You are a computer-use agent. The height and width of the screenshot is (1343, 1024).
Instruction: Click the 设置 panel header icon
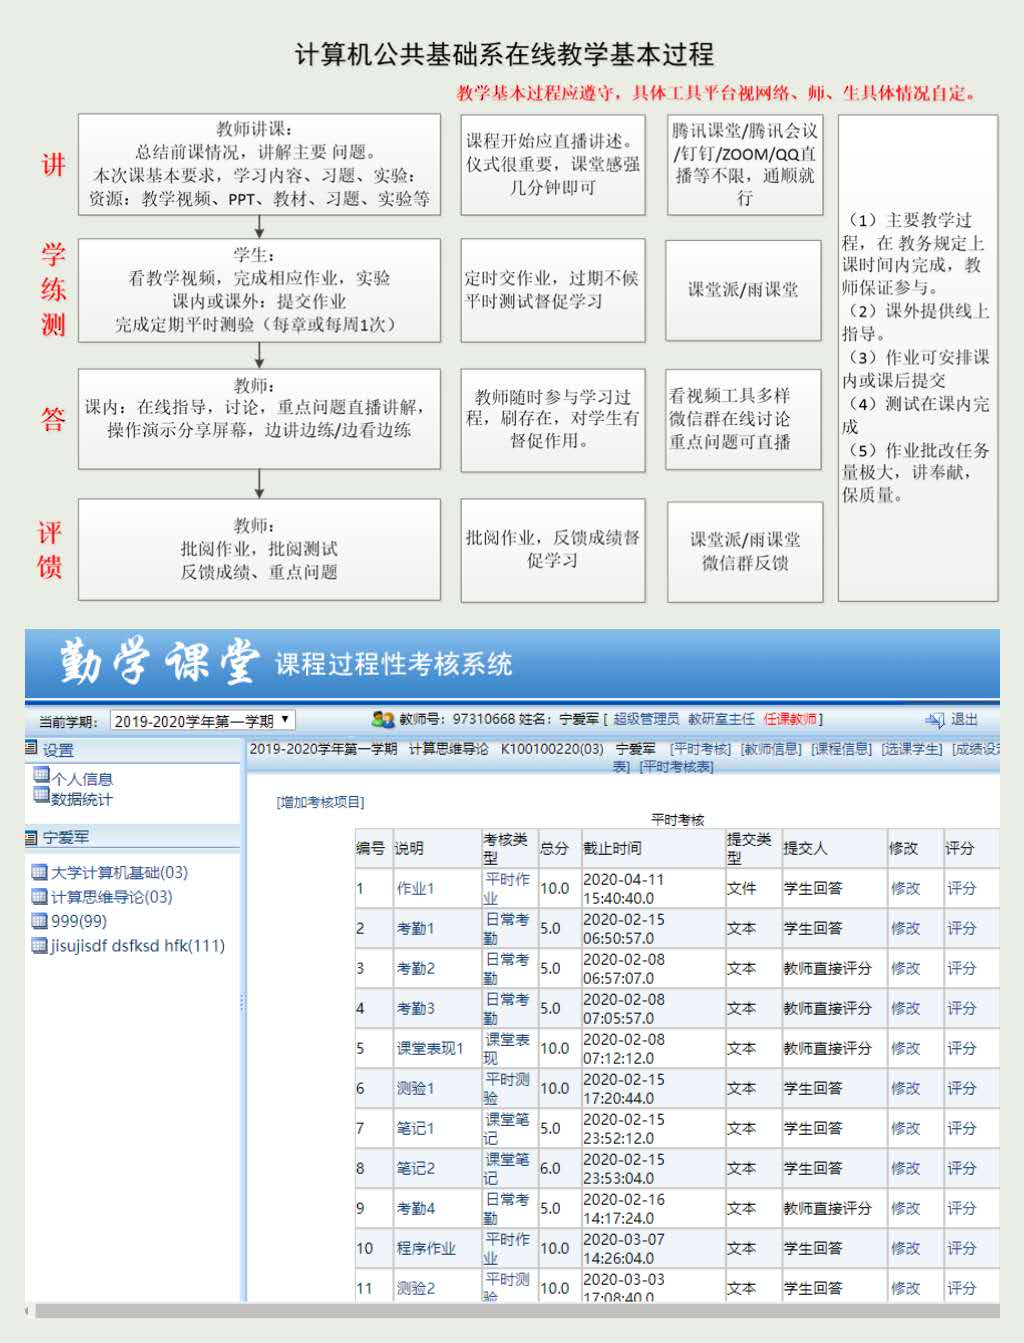coord(31,748)
